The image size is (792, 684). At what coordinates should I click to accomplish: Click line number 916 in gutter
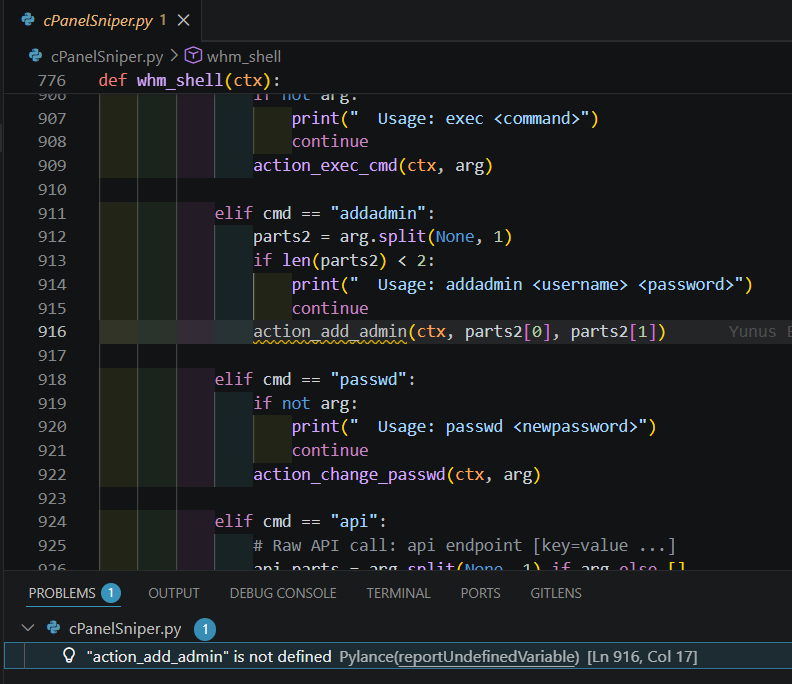tap(52, 332)
